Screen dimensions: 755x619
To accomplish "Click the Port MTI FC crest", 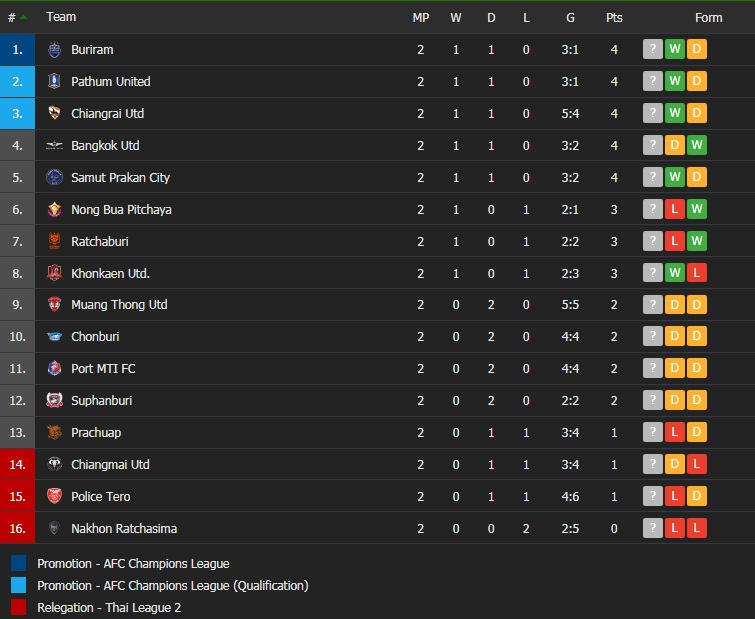I will (x=54, y=369).
